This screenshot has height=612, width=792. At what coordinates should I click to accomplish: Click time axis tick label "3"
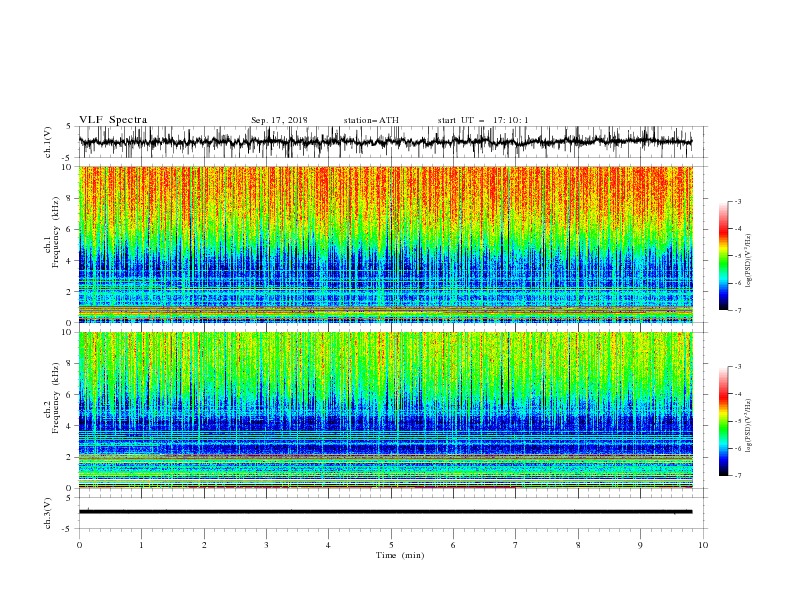266,545
